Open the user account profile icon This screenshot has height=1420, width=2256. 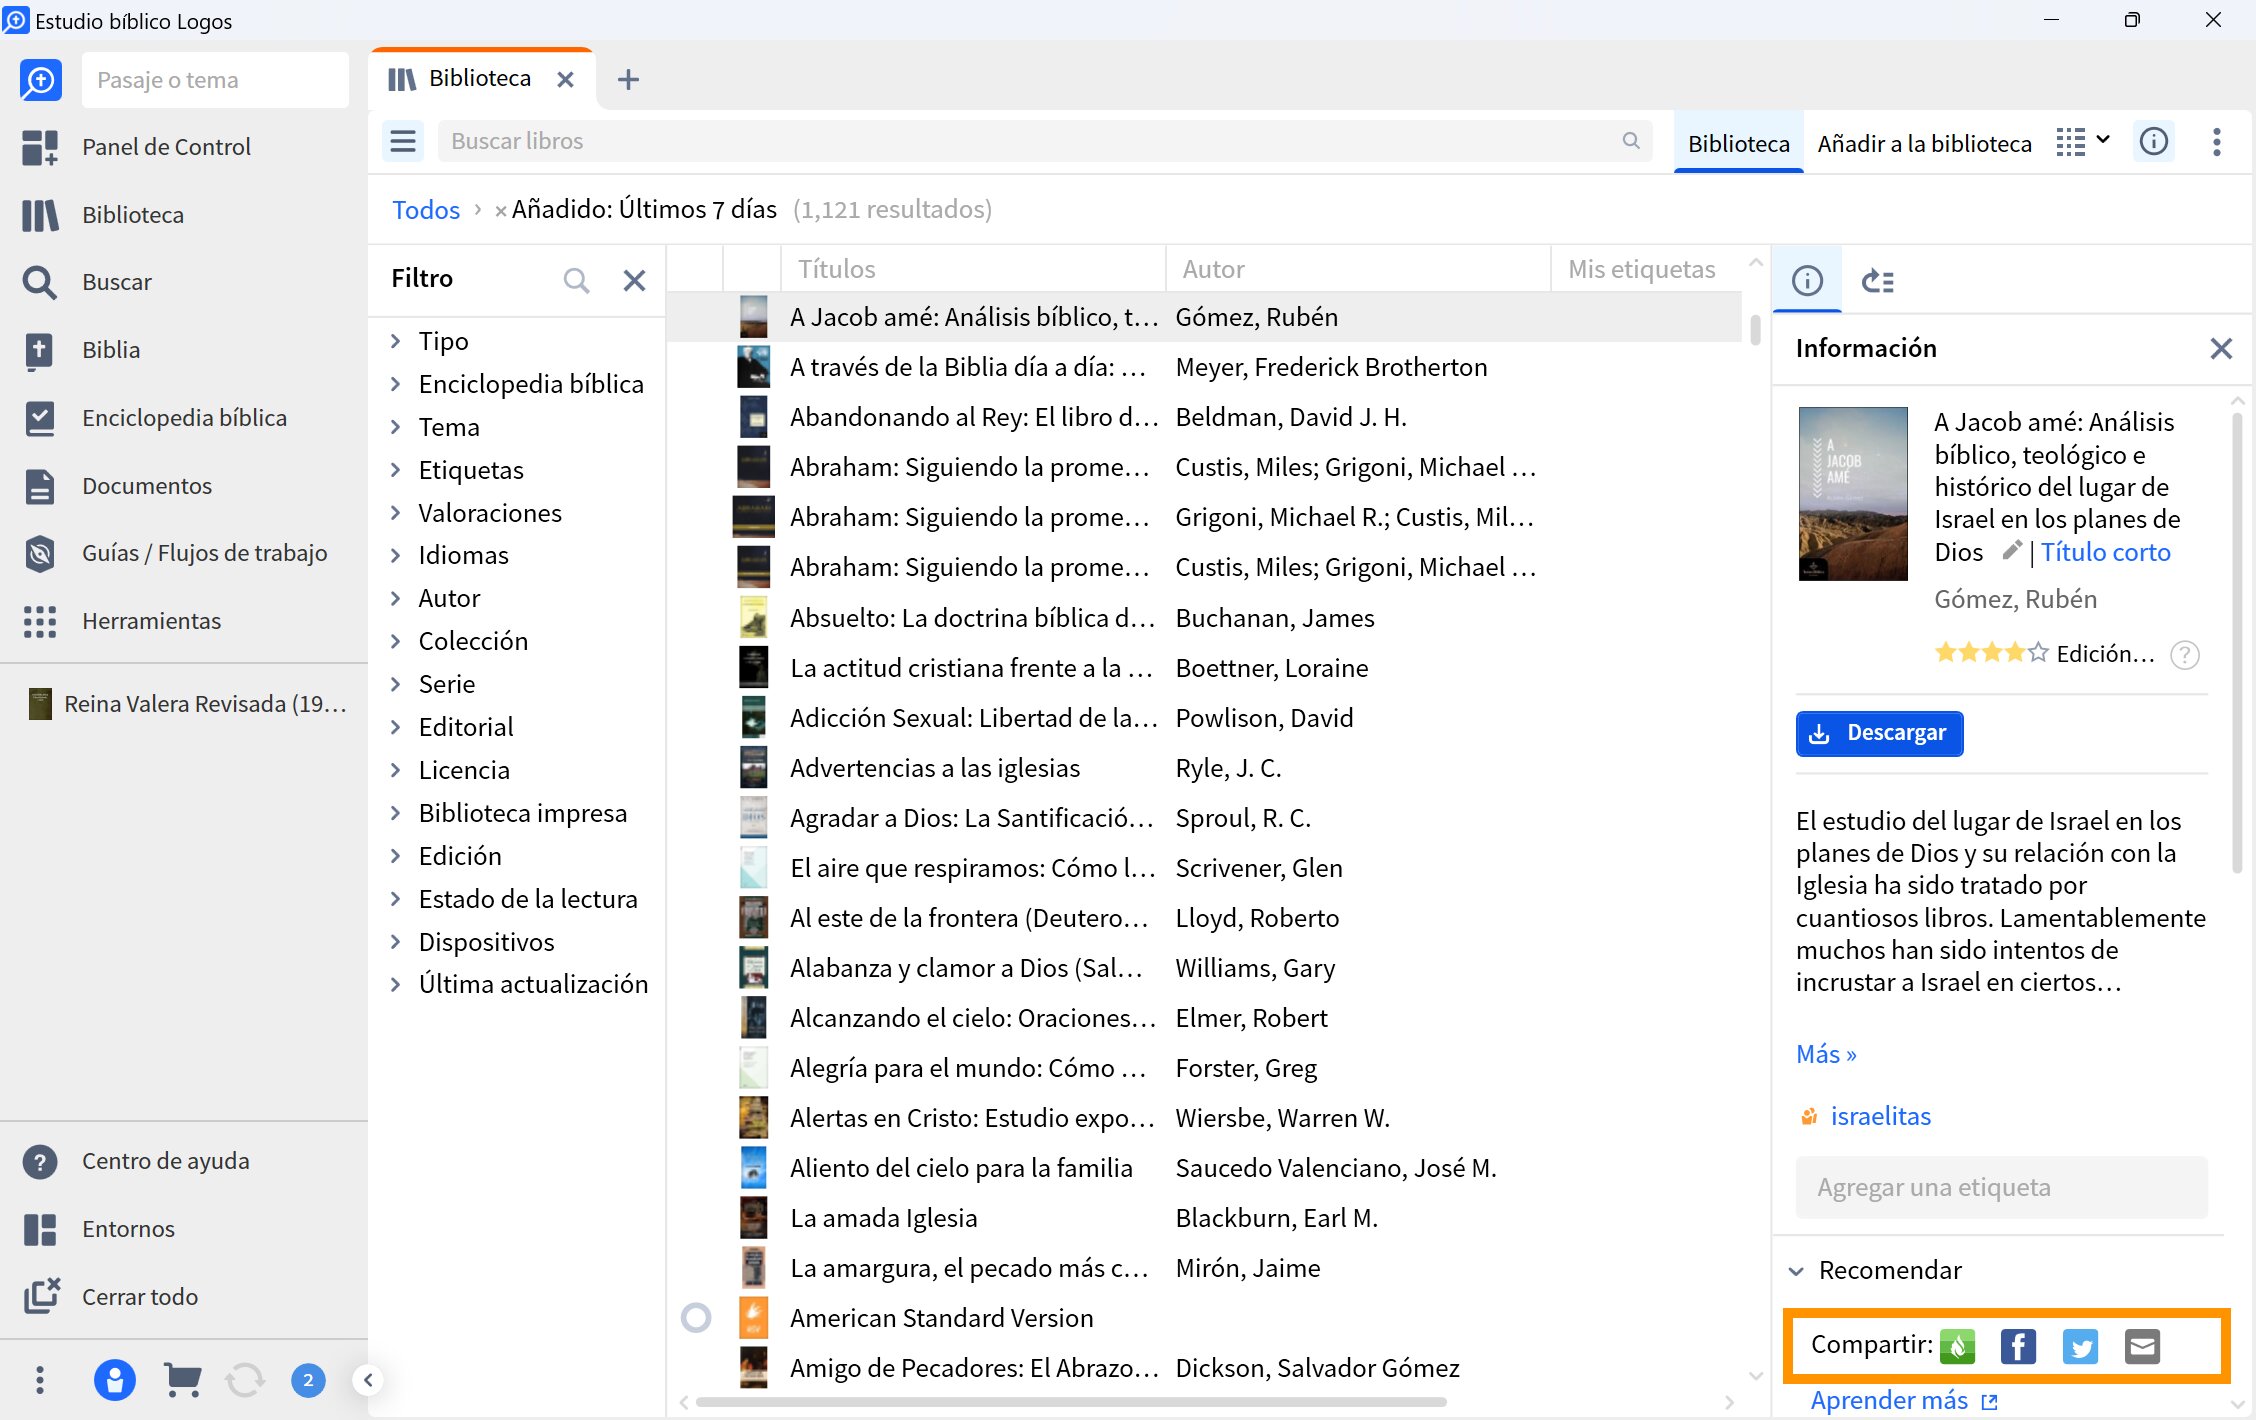tap(114, 1380)
